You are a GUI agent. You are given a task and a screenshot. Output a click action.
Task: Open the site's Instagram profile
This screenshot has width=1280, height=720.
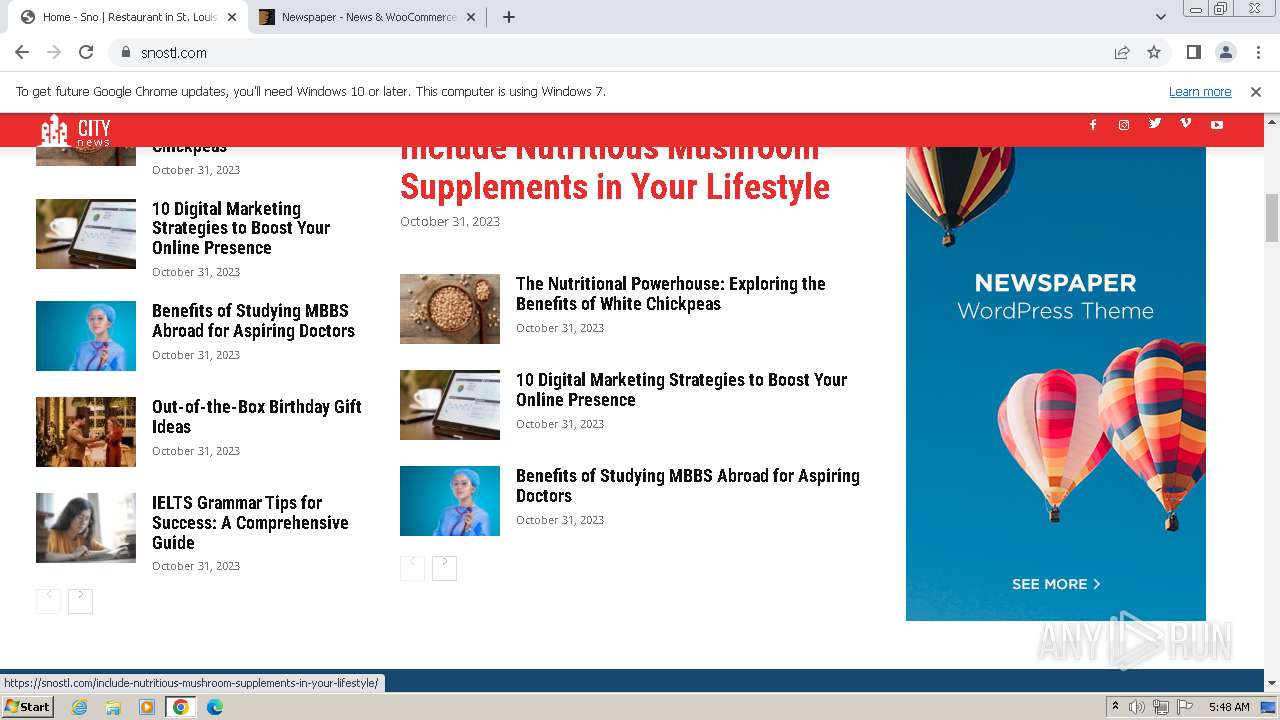(1124, 125)
